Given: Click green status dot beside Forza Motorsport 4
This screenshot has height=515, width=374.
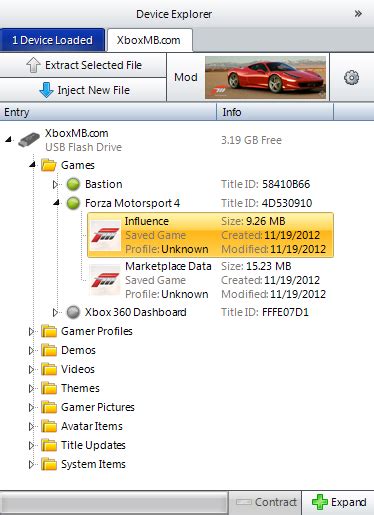Looking at the screenshot, I should pyautogui.click(x=73, y=203).
